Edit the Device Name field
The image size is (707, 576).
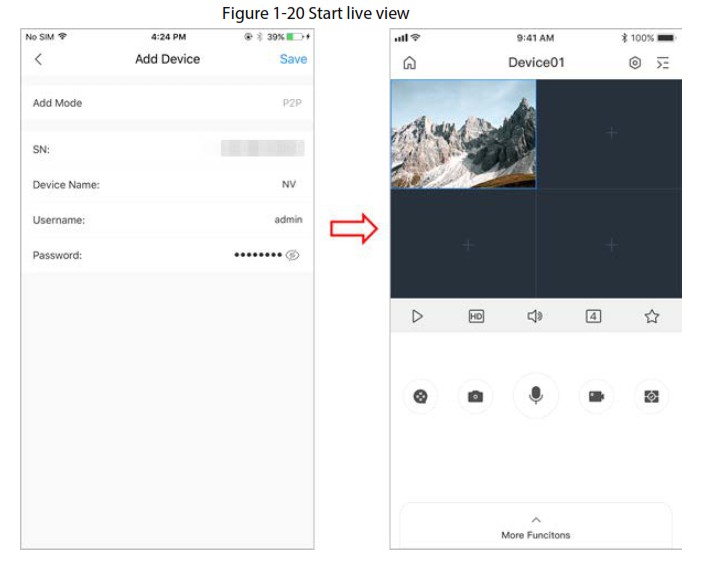pos(168,184)
